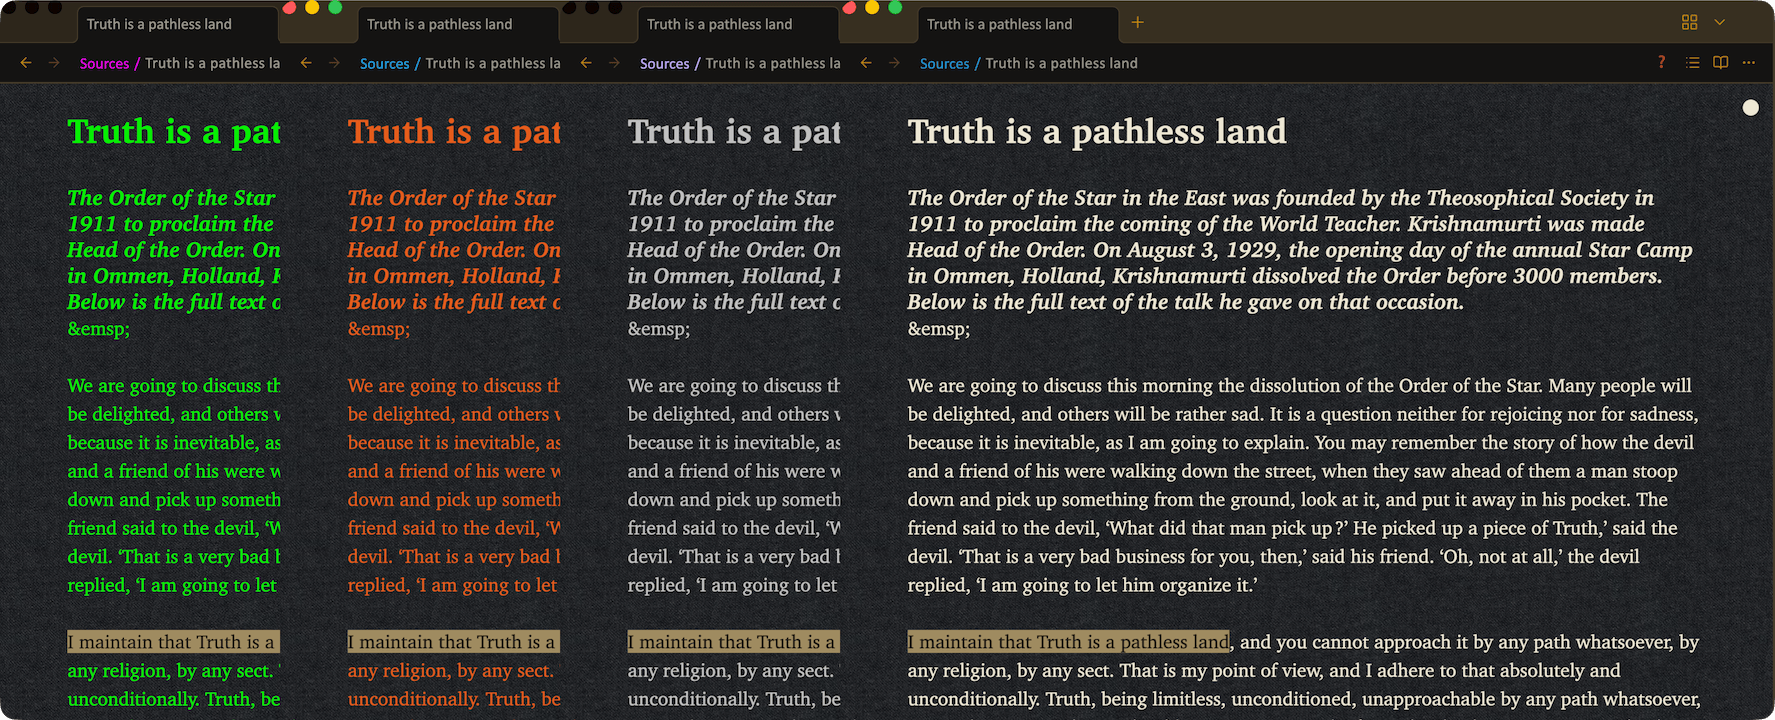Click highlighted 'I maintain that Truth is a pathless land'
This screenshot has width=1775, height=720.
[x=1069, y=642]
